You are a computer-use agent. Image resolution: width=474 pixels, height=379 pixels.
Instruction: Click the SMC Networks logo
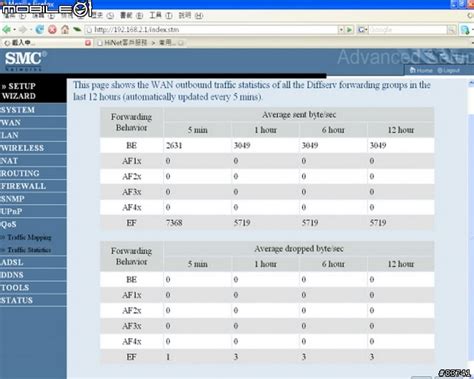pos(26,61)
